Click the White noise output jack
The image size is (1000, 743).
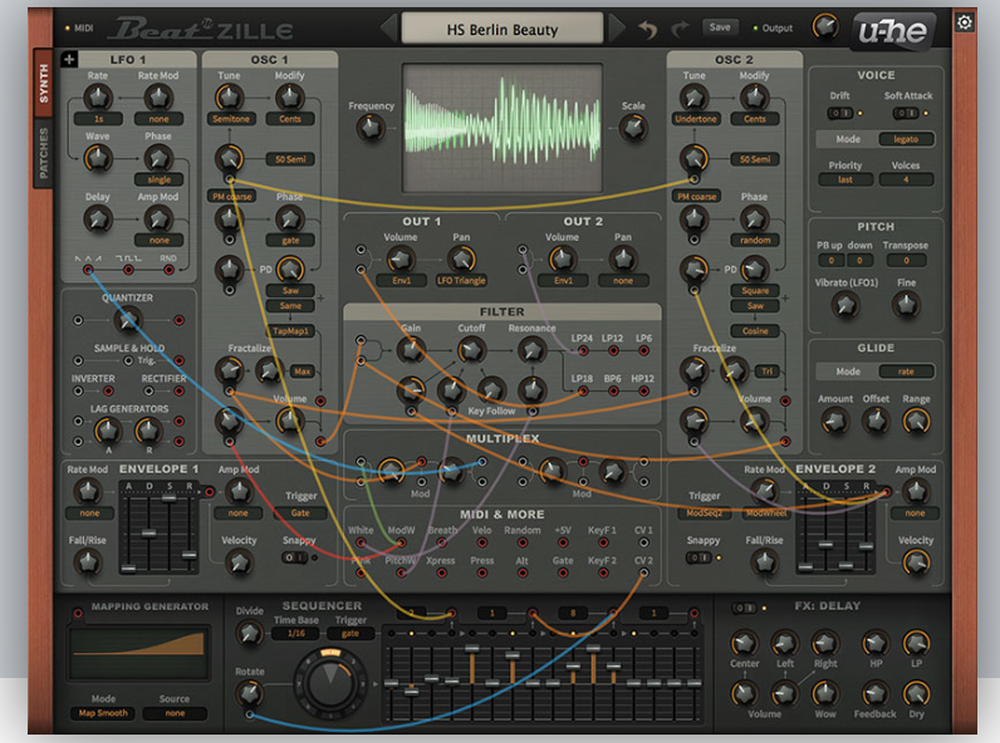[361, 543]
